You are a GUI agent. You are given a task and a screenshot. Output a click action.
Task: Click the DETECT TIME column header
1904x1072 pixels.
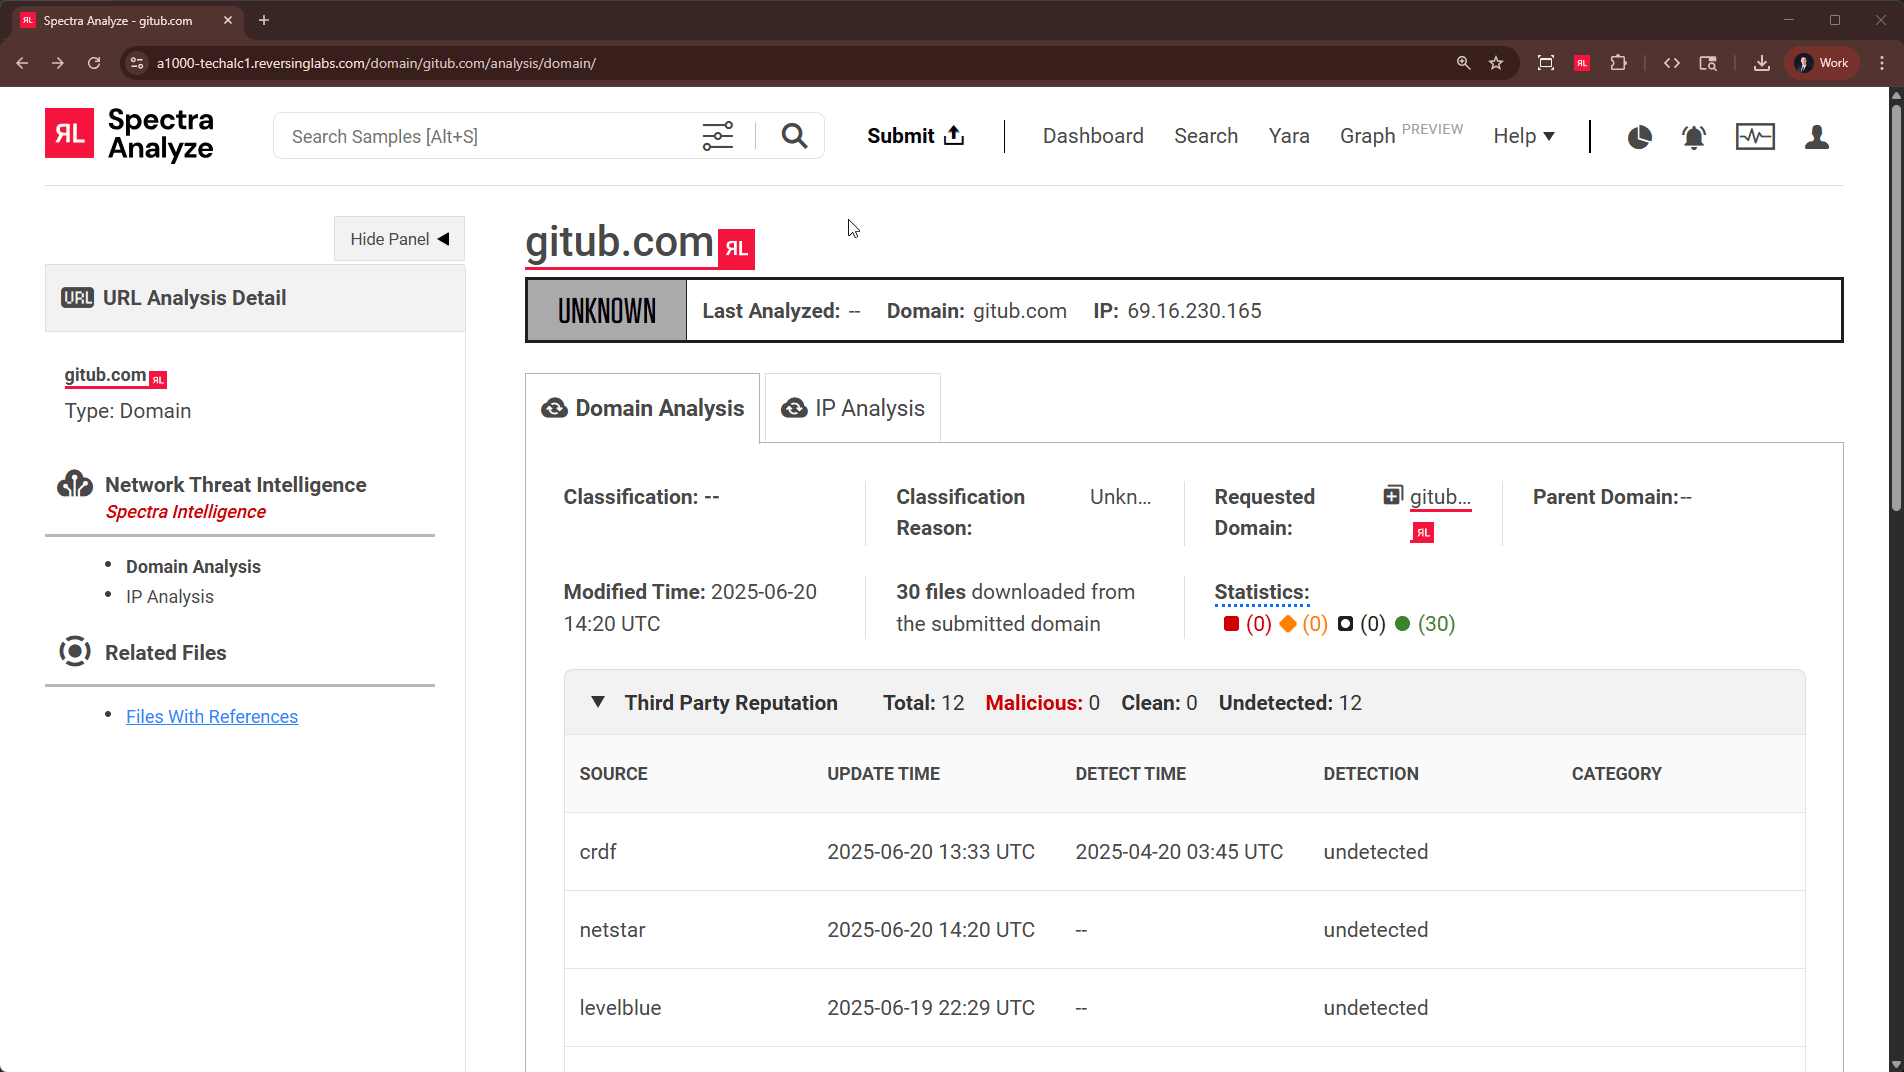click(1130, 774)
